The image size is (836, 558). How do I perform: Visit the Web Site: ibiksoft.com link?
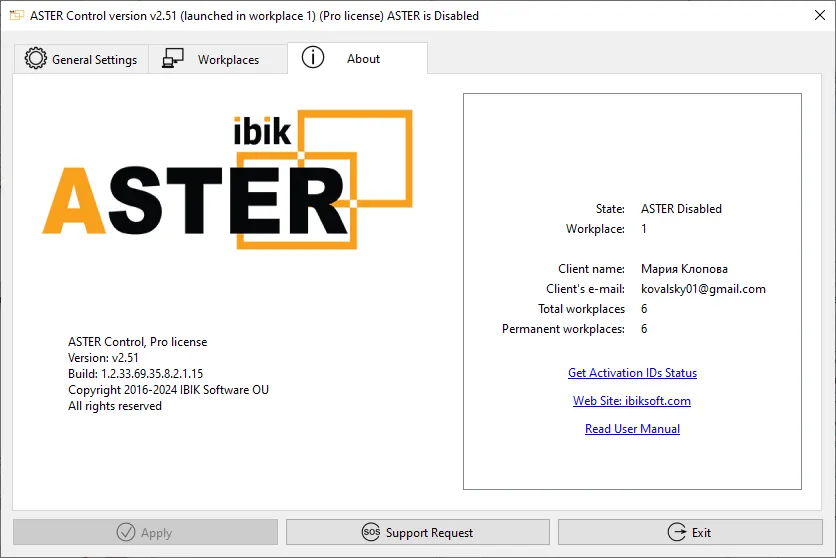tap(632, 401)
